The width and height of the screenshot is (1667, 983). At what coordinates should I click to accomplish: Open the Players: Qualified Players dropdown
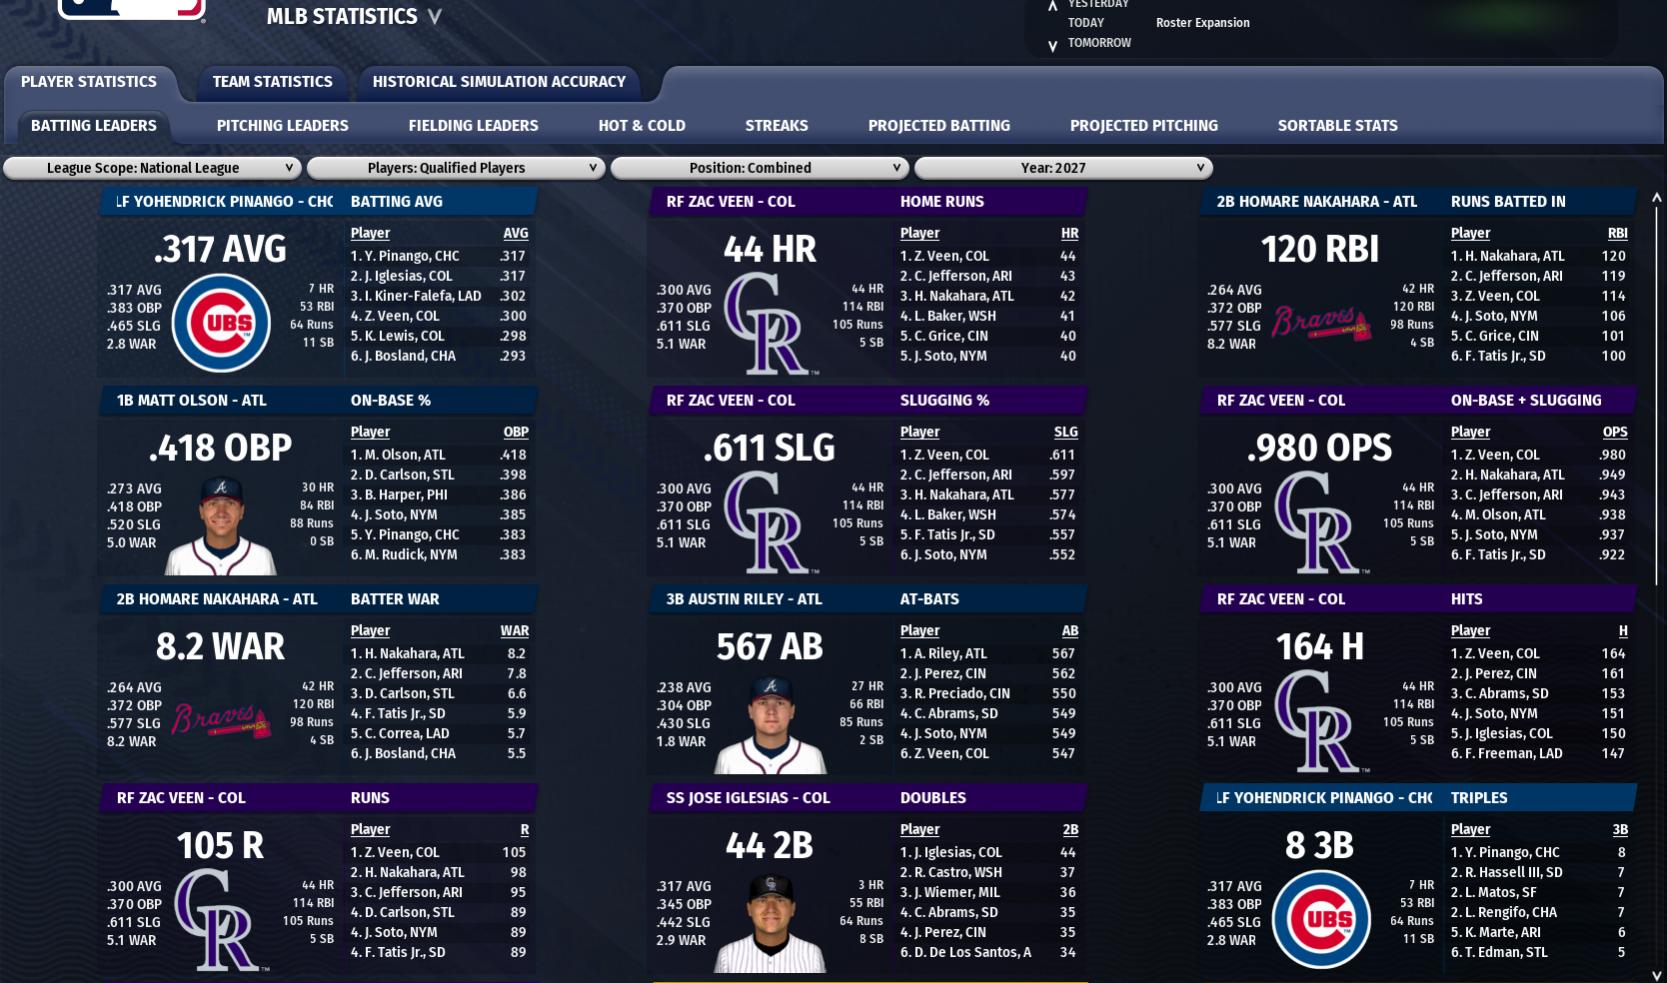click(x=456, y=168)
